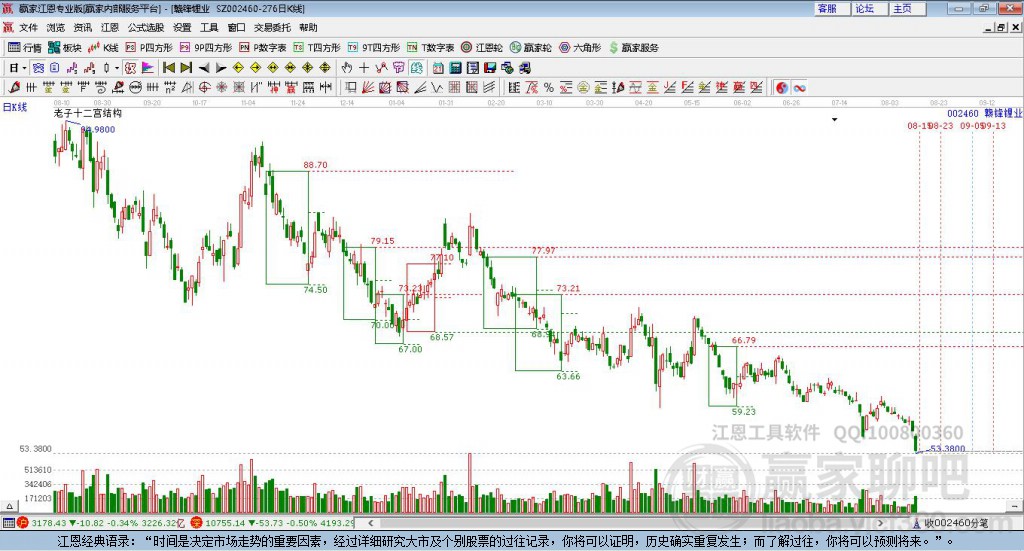
Task: Jump to last bar with skip-end icon
Action: click(x=186, y=68)
